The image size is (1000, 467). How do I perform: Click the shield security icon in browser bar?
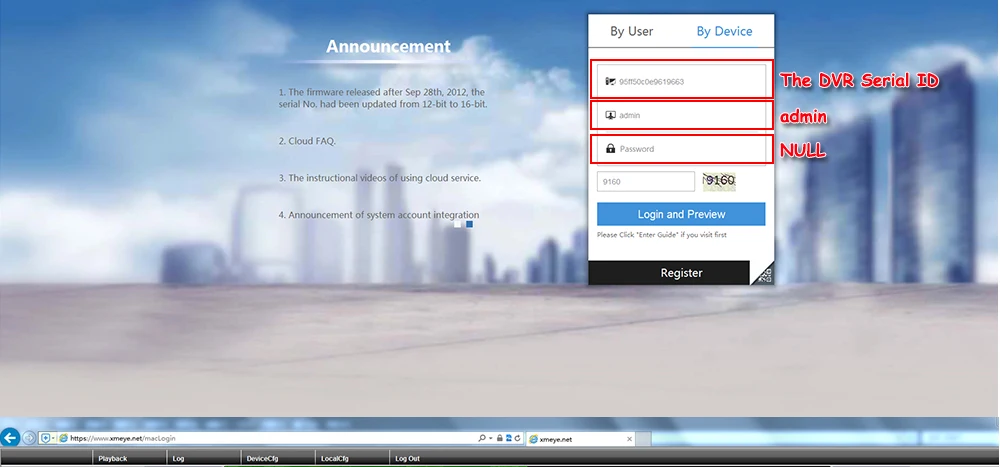coord(45,438)
